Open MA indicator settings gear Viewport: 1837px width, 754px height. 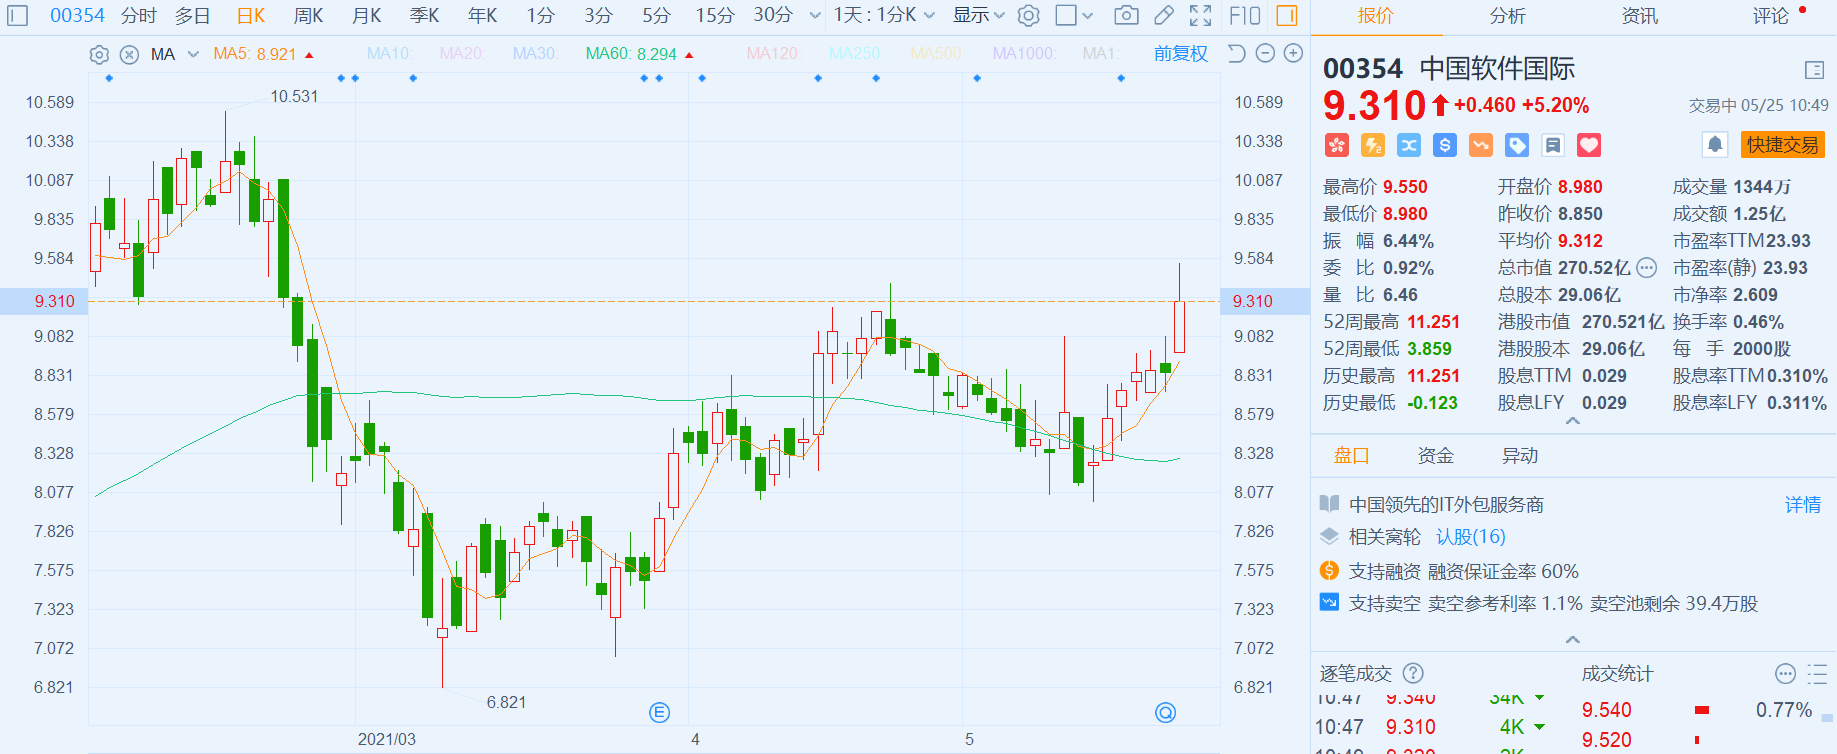[x=99, y=55]
